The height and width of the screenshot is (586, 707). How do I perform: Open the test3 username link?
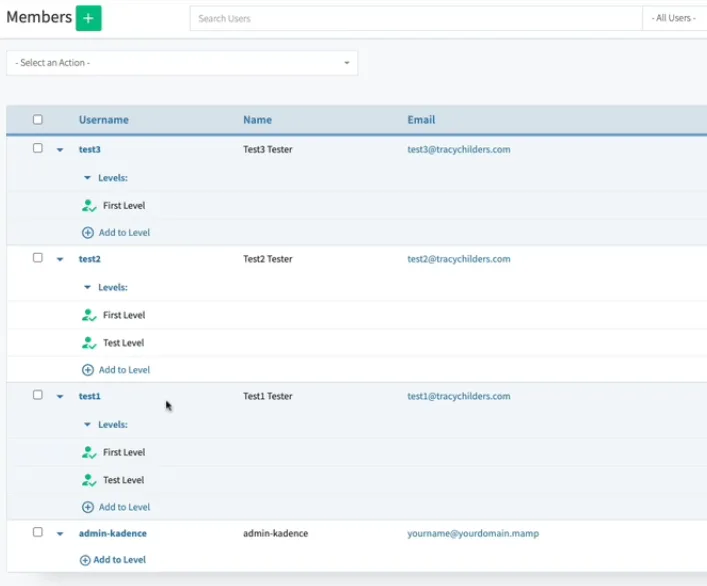[90, 149]
